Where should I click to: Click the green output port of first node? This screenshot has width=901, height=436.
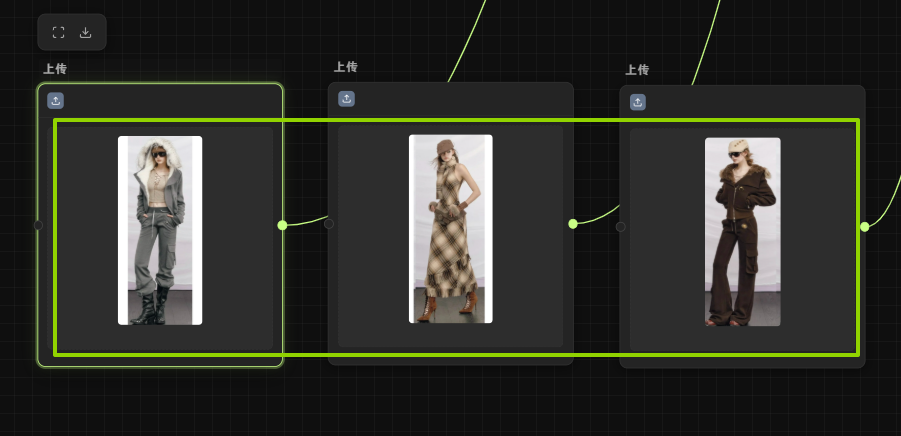[282, 225]
